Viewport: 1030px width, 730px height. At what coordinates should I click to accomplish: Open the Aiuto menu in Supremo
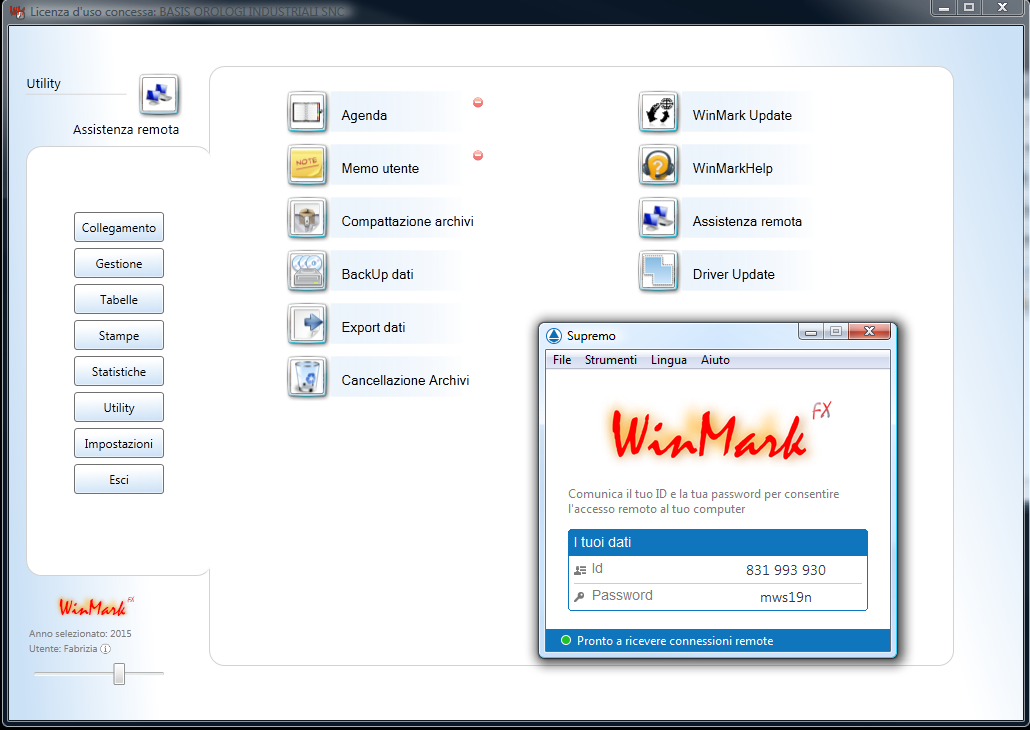(x=715, y=360)
